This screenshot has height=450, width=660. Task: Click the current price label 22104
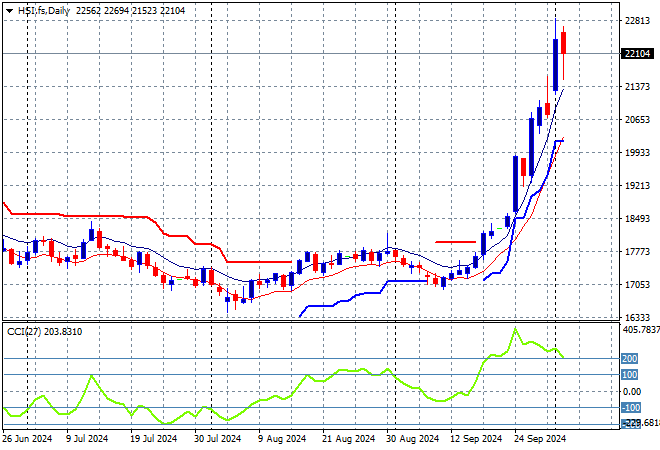(636, 54)
